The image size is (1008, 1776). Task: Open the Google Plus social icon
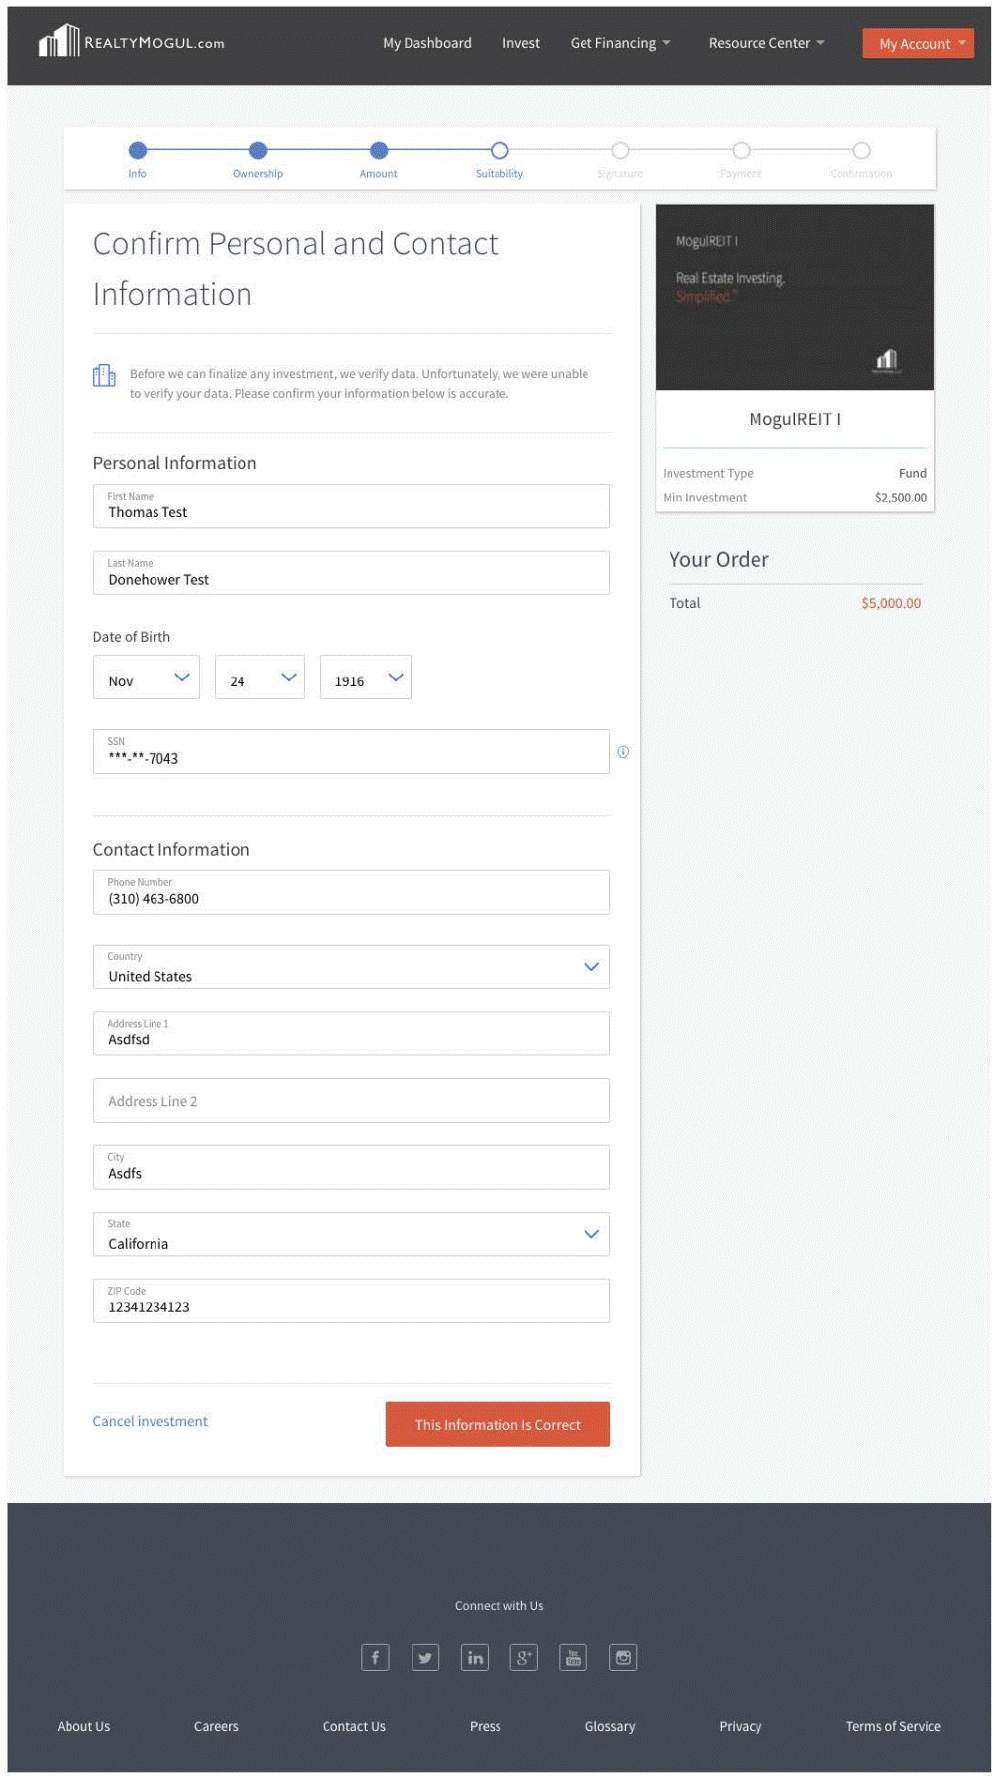(x=524, y=1657)
